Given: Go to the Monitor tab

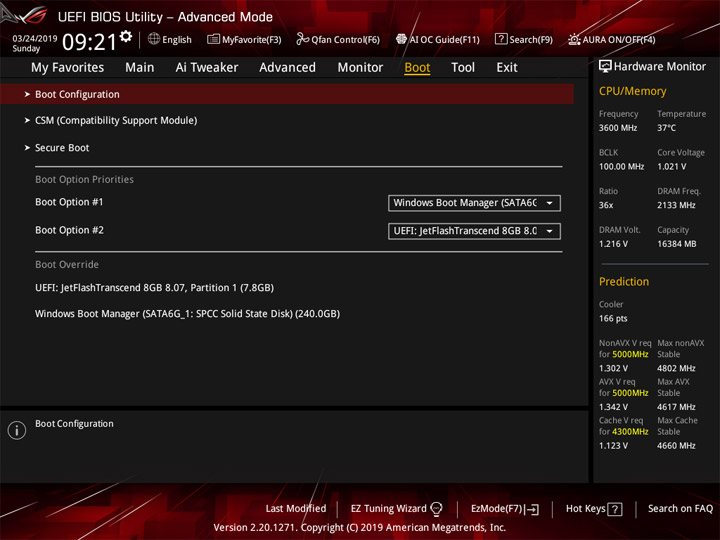Looking at the screenshot, I should (x=360, y=68).
